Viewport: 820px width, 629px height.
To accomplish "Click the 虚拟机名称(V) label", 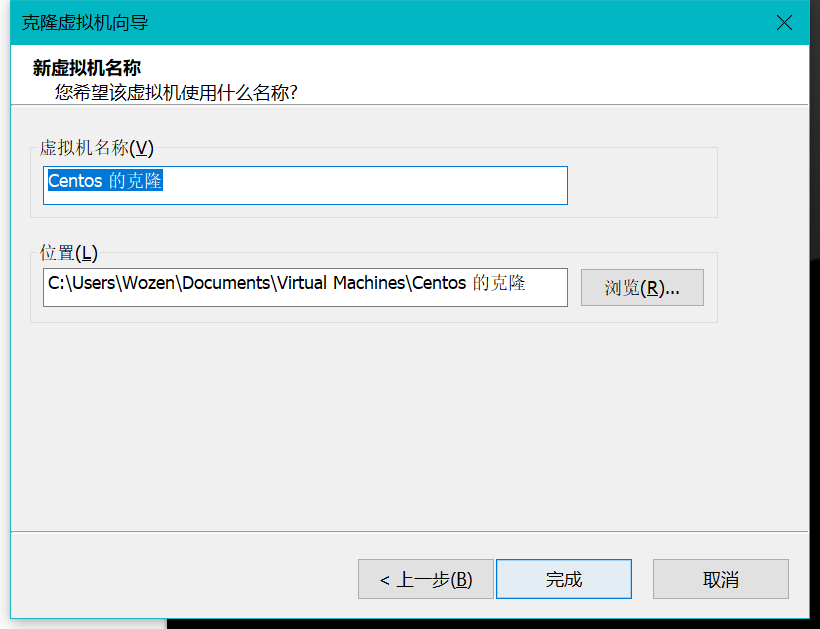I will click(x=97, y=148).
